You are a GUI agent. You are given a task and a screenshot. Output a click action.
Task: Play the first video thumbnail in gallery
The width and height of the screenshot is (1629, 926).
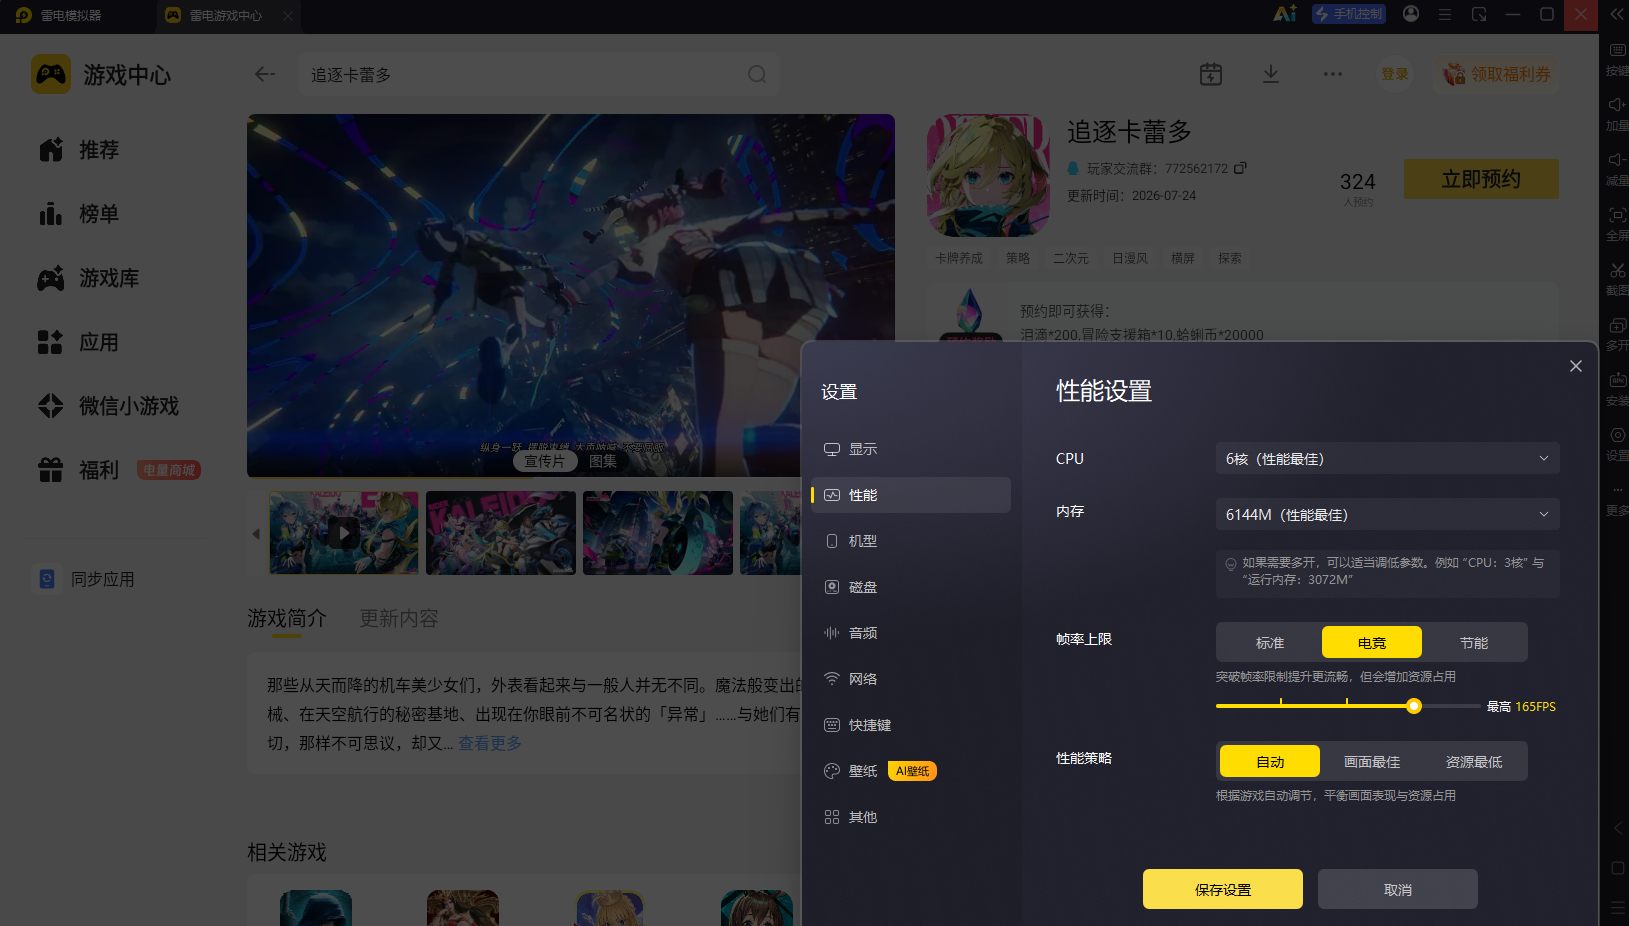click(344, 533)
